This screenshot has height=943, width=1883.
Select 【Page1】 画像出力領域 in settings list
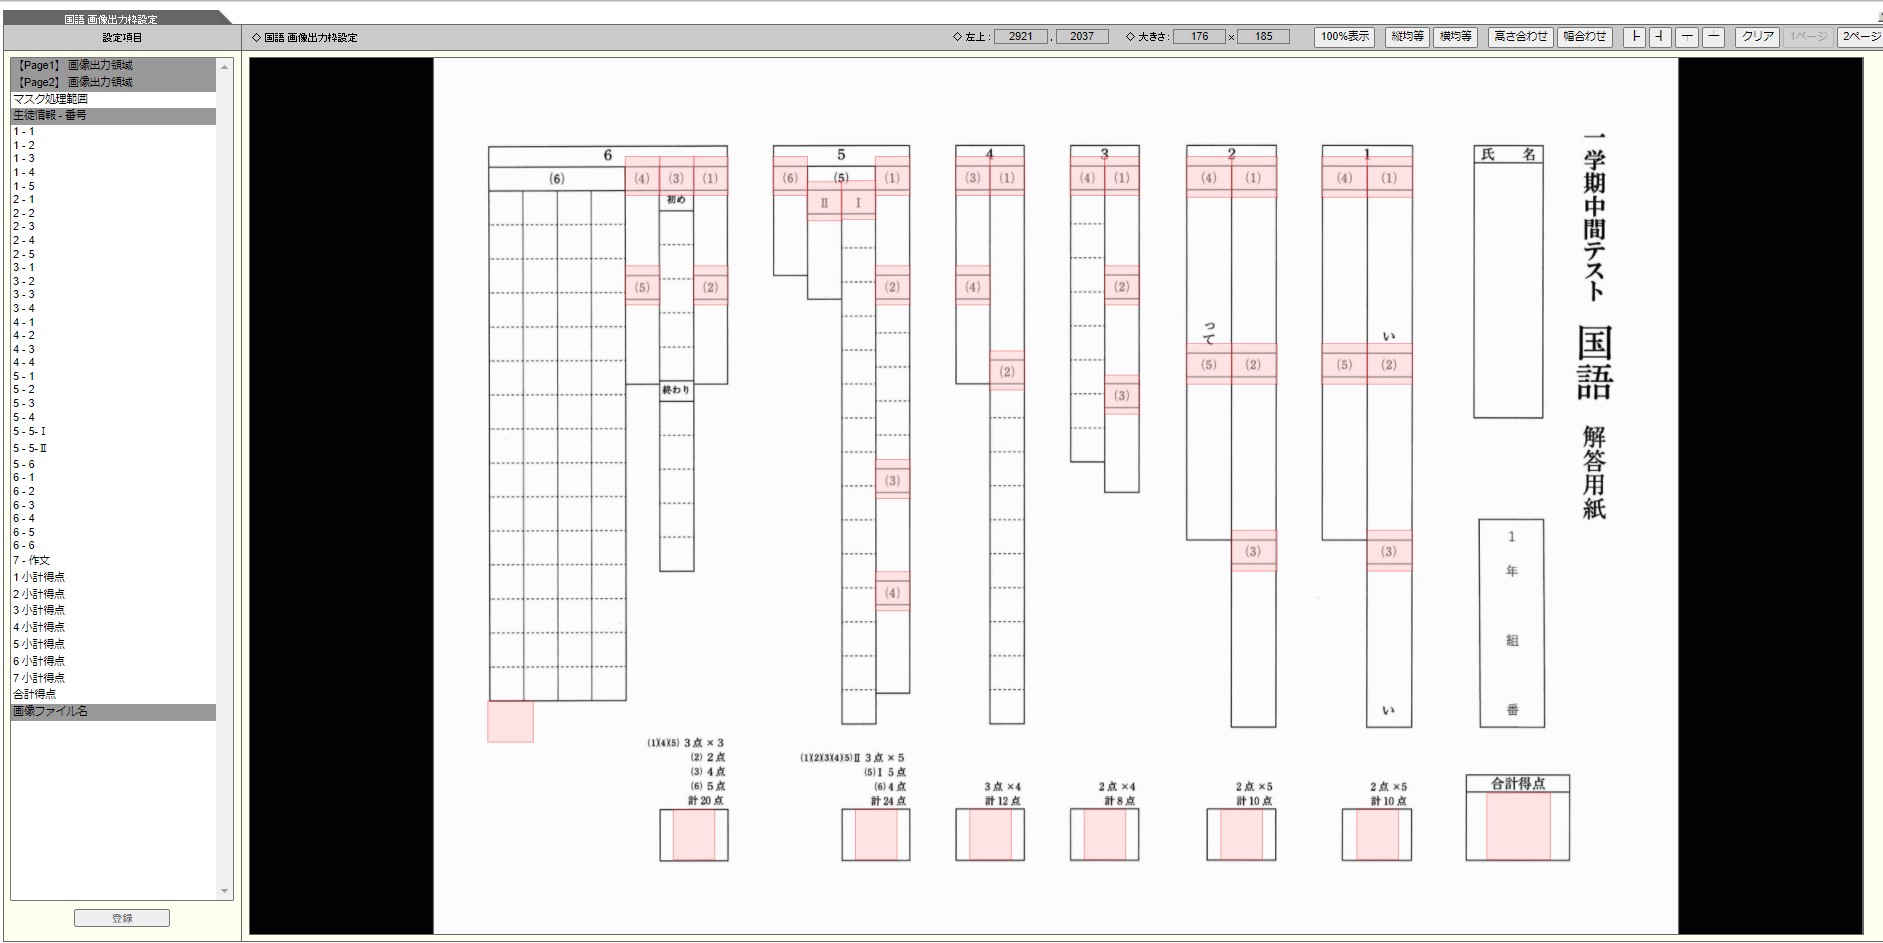click(75, 65)
